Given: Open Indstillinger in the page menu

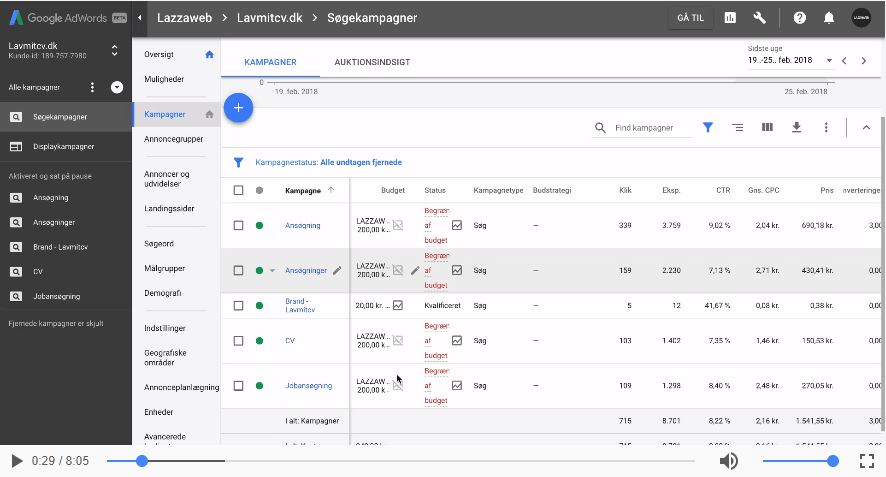Looking at the screenshot, I should (164, 328).
